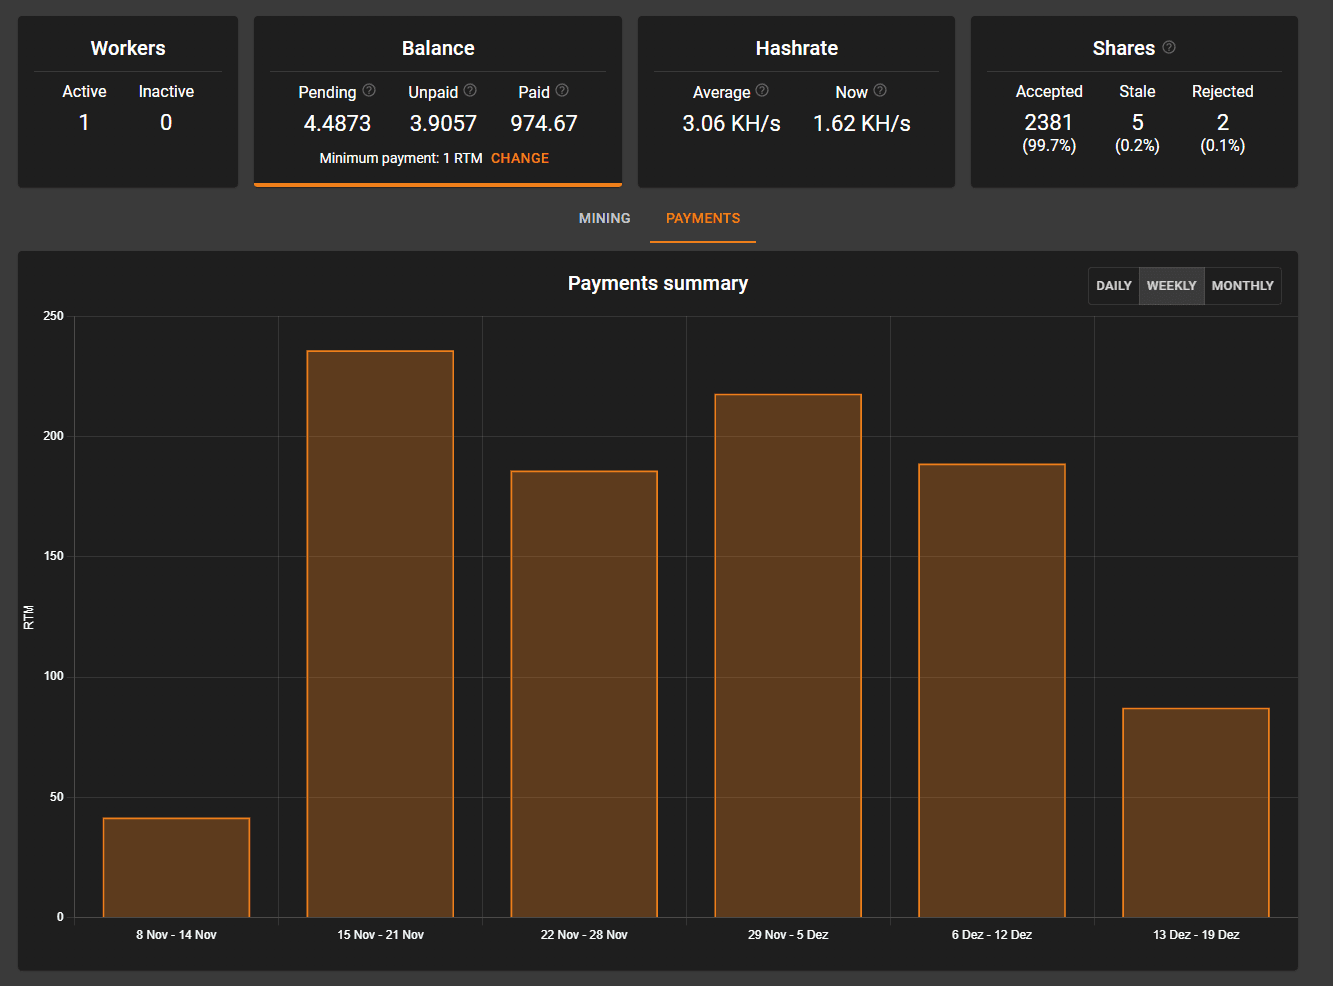Click CHANGE minimum payment link
The height and width of the screenshot is (986, 1333).
(520, 158)
